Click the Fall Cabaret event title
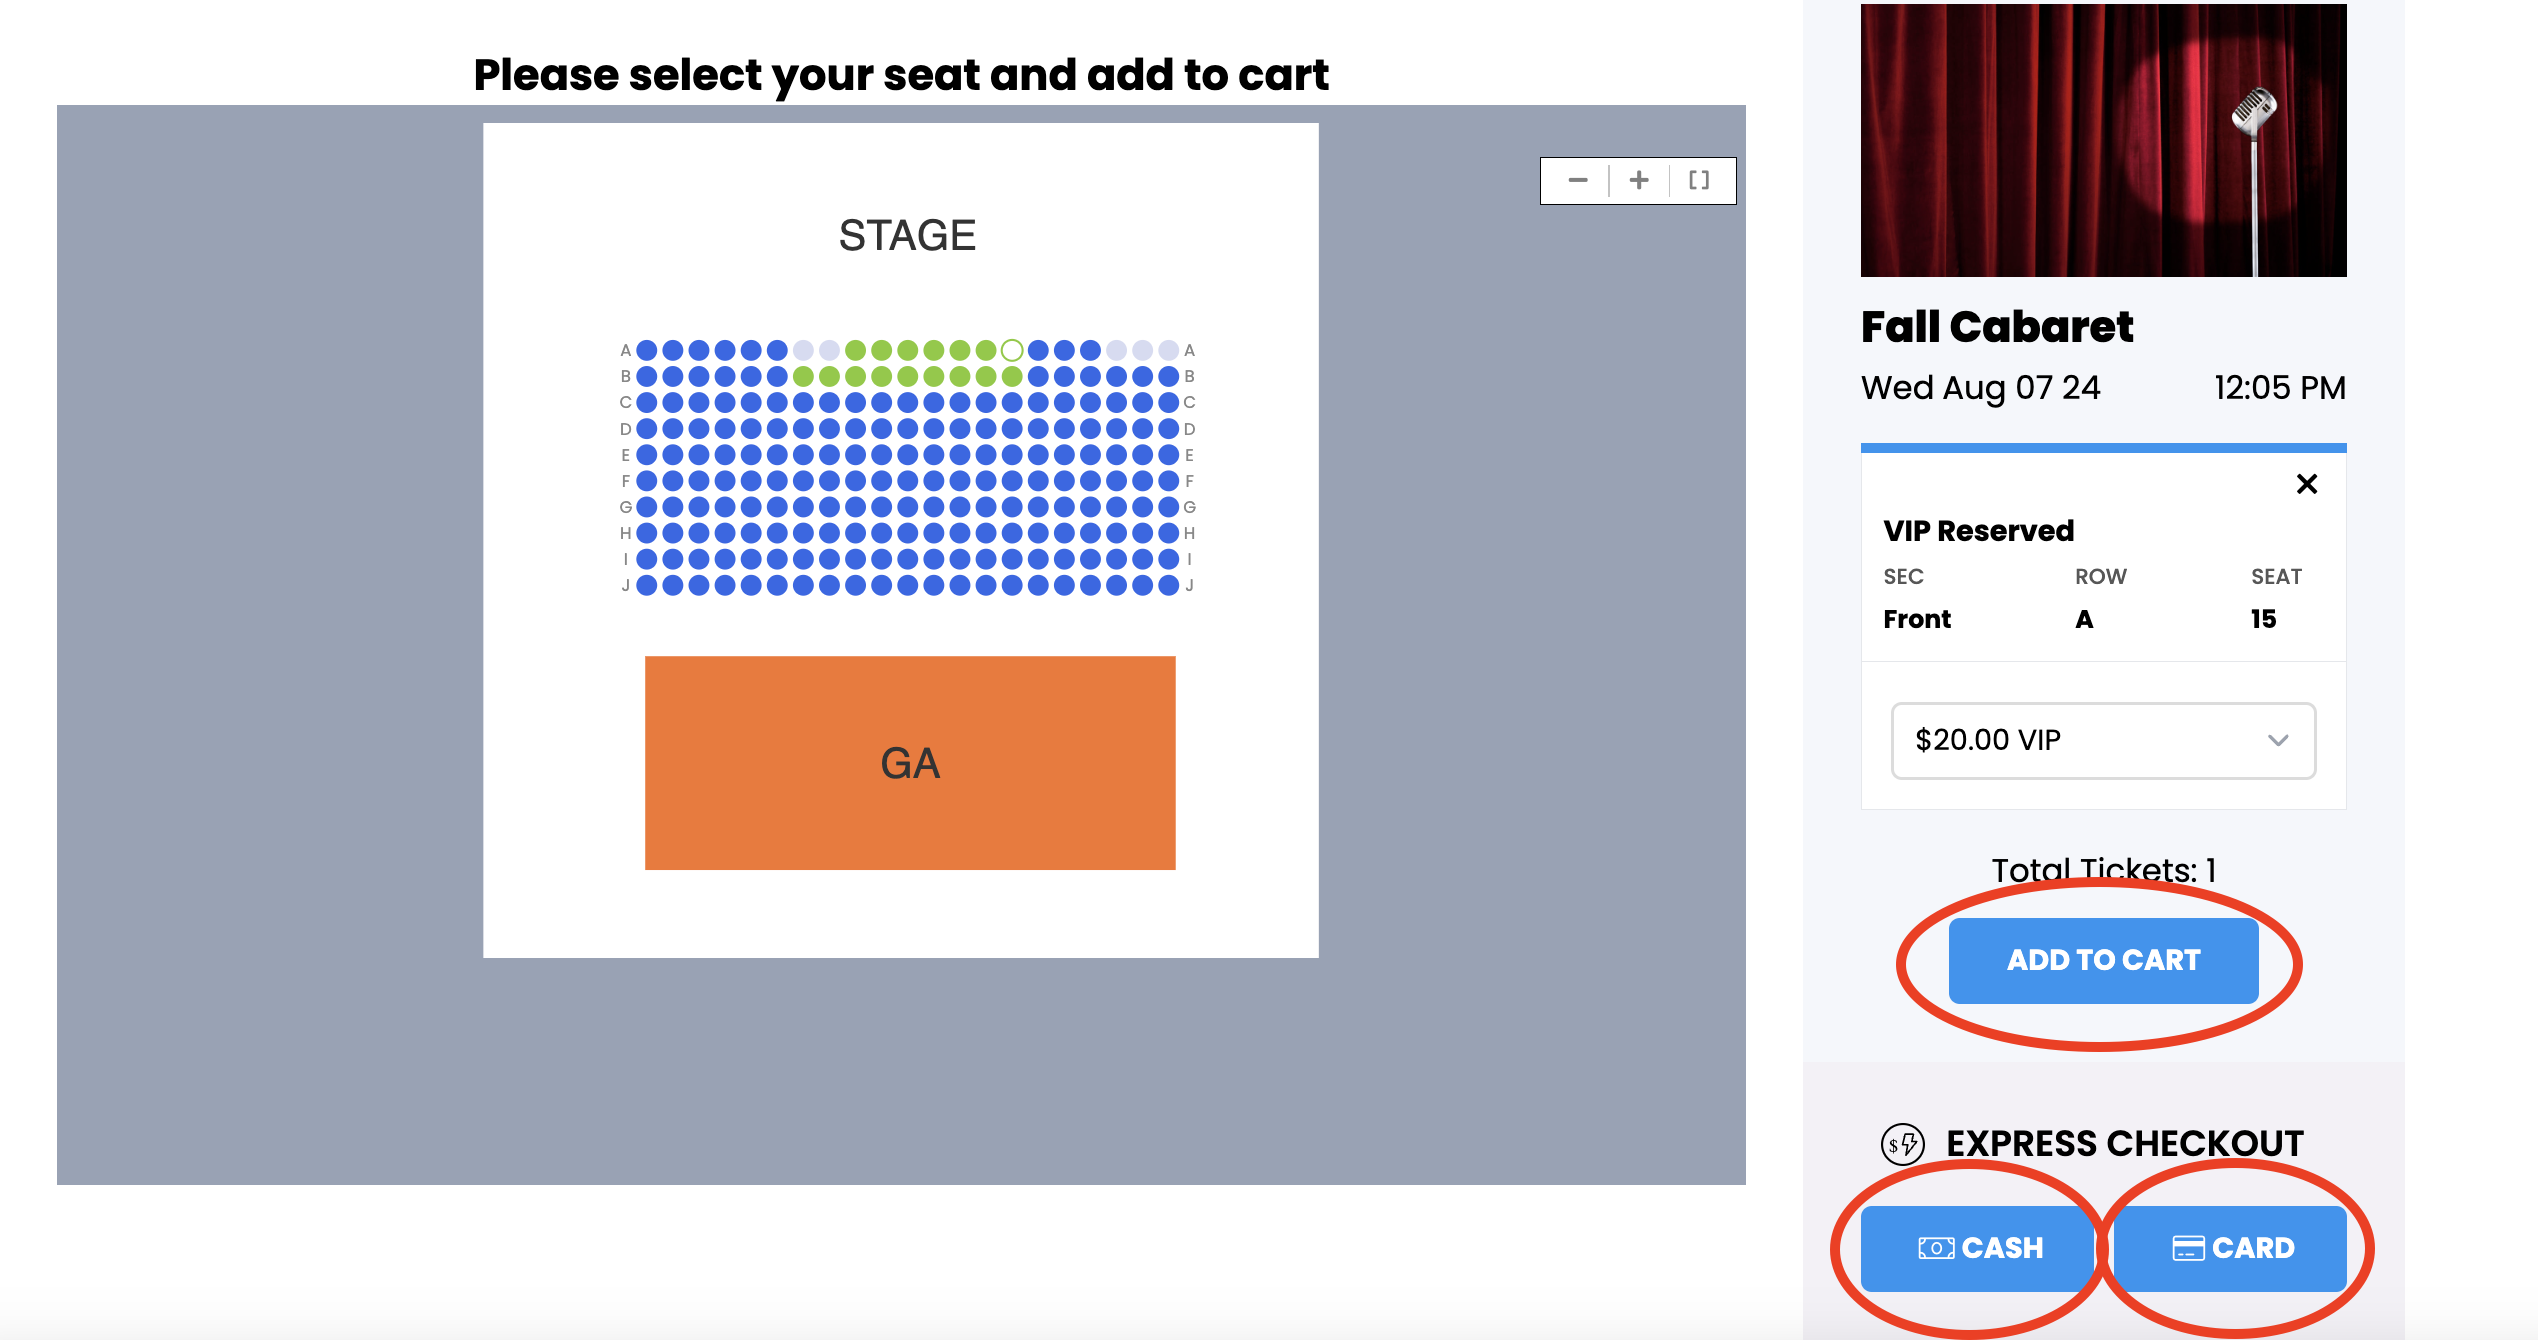2538x1340 pixels. (x=1997, y=327)
